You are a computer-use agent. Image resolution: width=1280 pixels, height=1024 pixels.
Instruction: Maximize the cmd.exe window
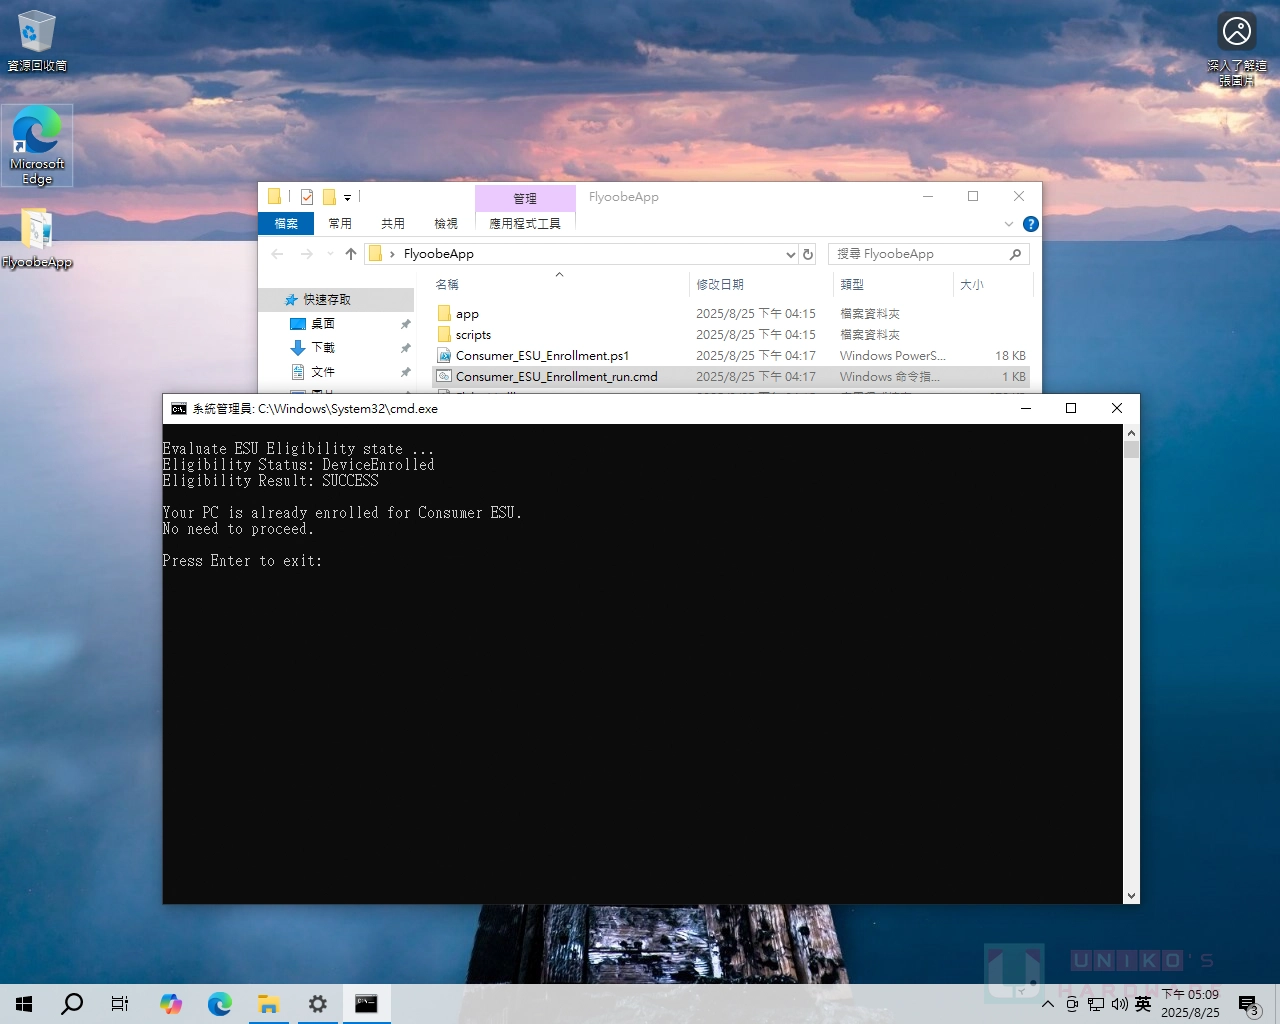coord(1071,408)
